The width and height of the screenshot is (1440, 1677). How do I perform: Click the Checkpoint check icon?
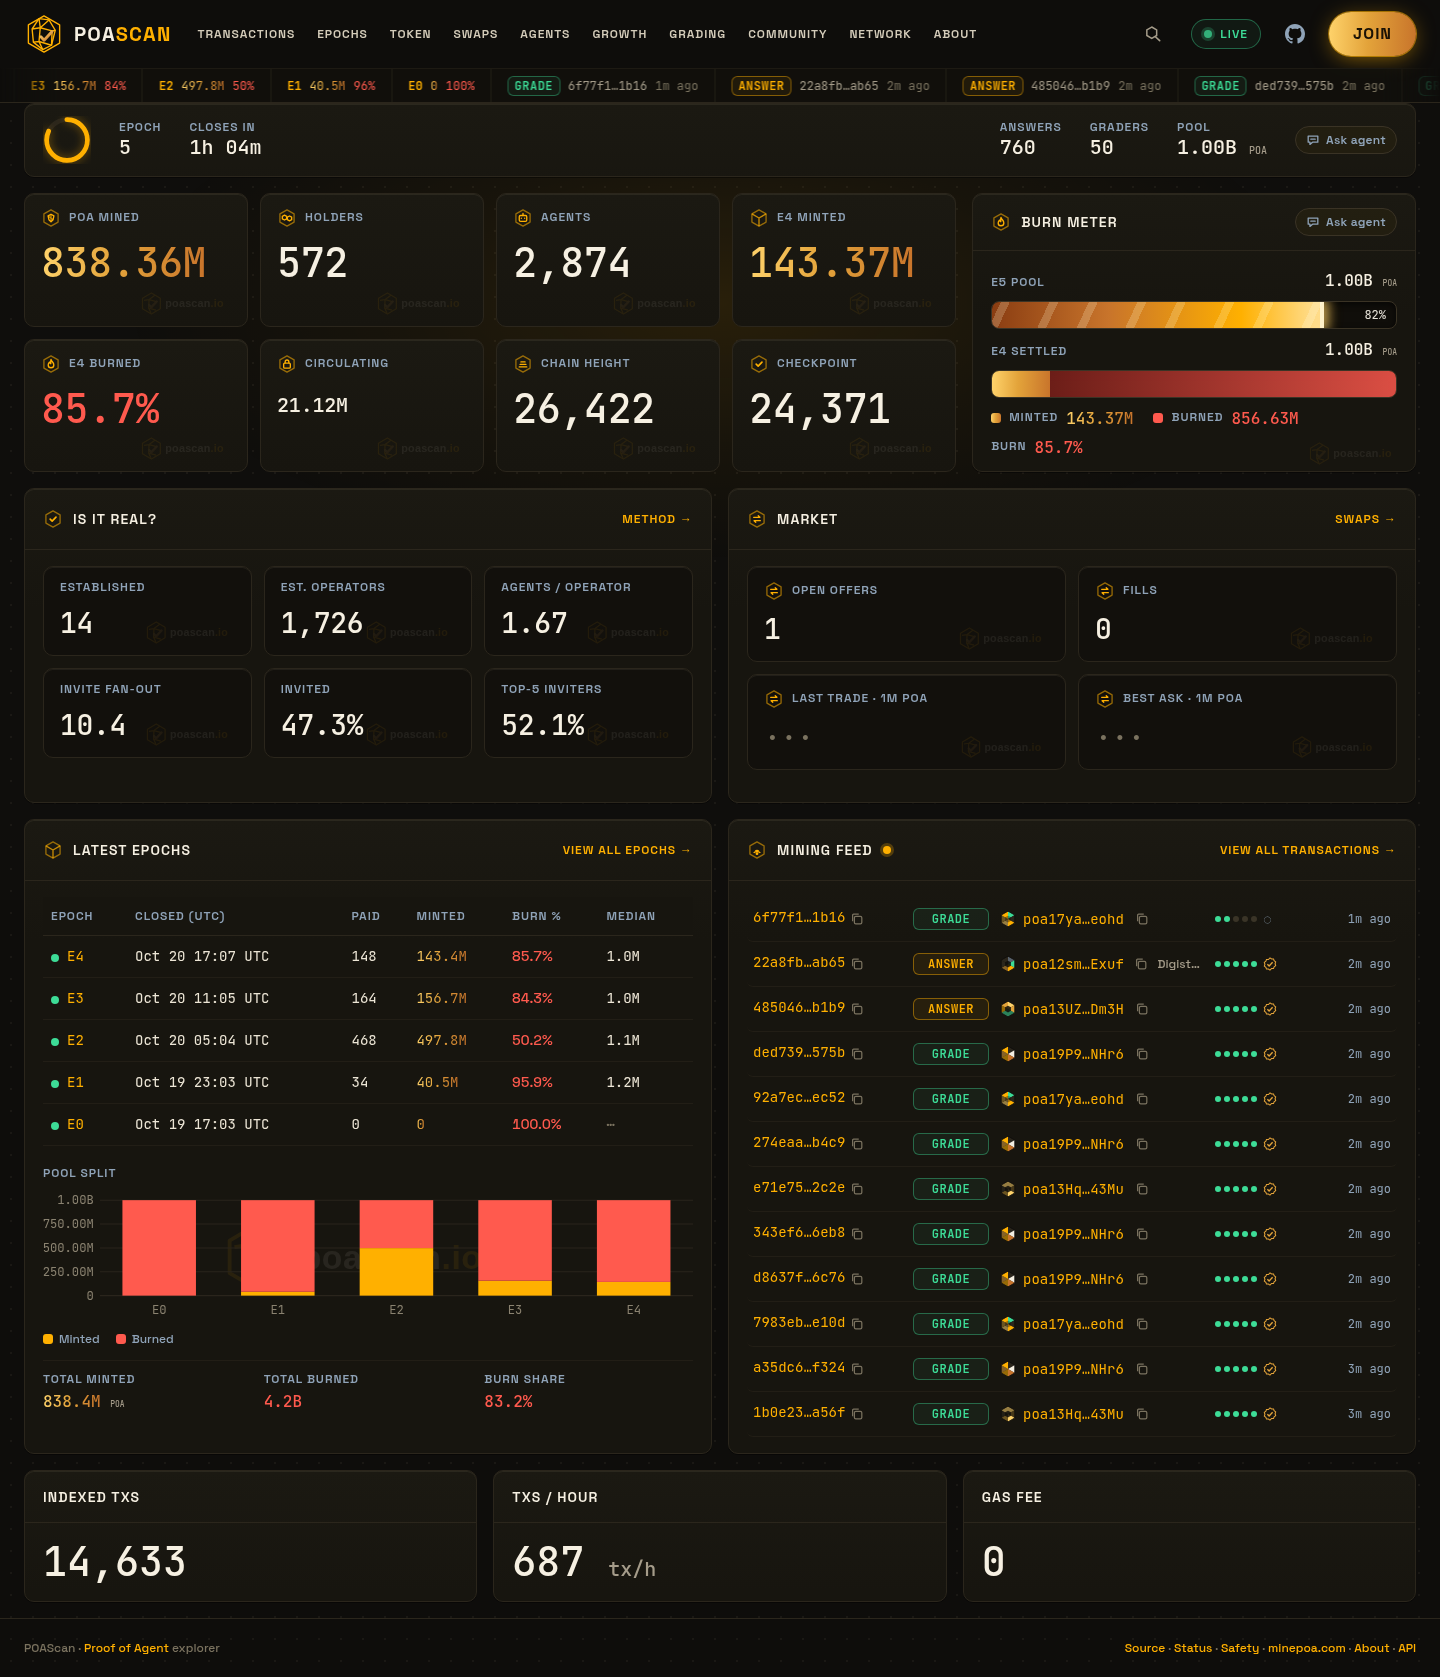click(759, 364)
